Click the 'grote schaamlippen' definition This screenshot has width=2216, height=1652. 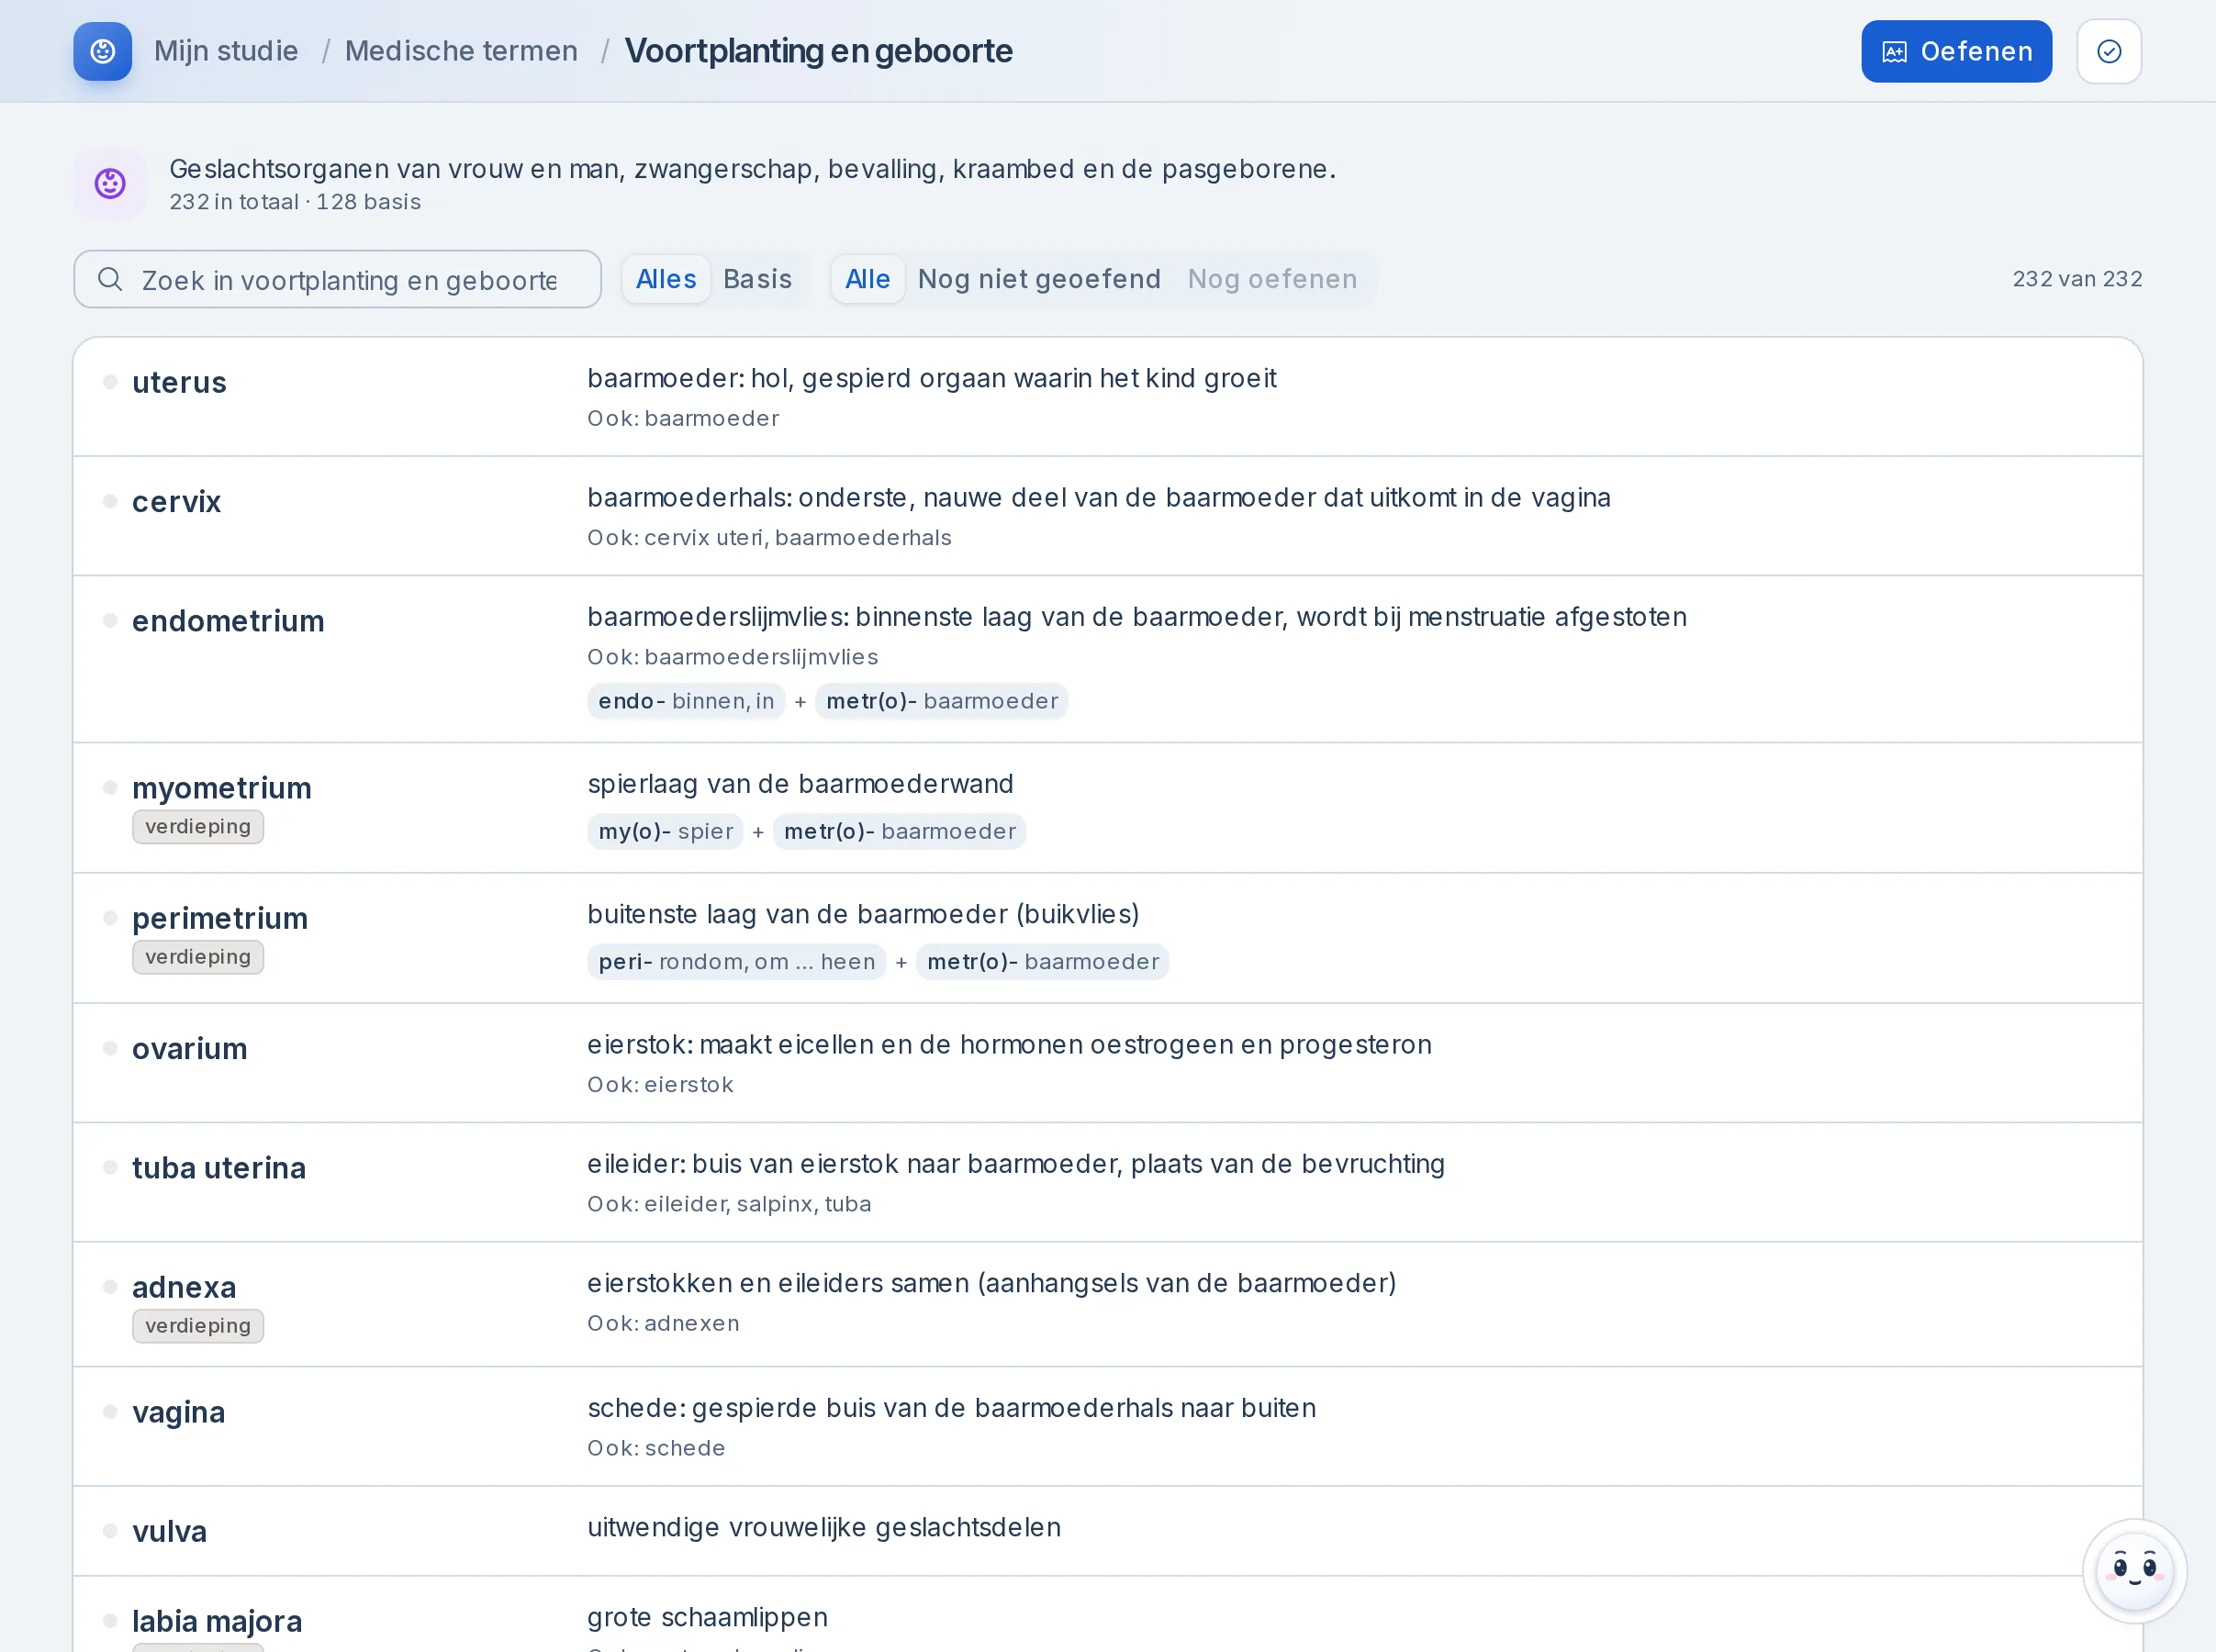click(707, 1617)
